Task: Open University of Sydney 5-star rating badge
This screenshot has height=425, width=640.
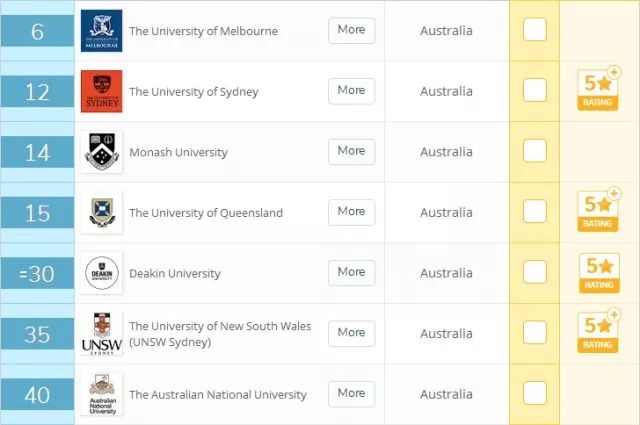Action: pos(599,90)
